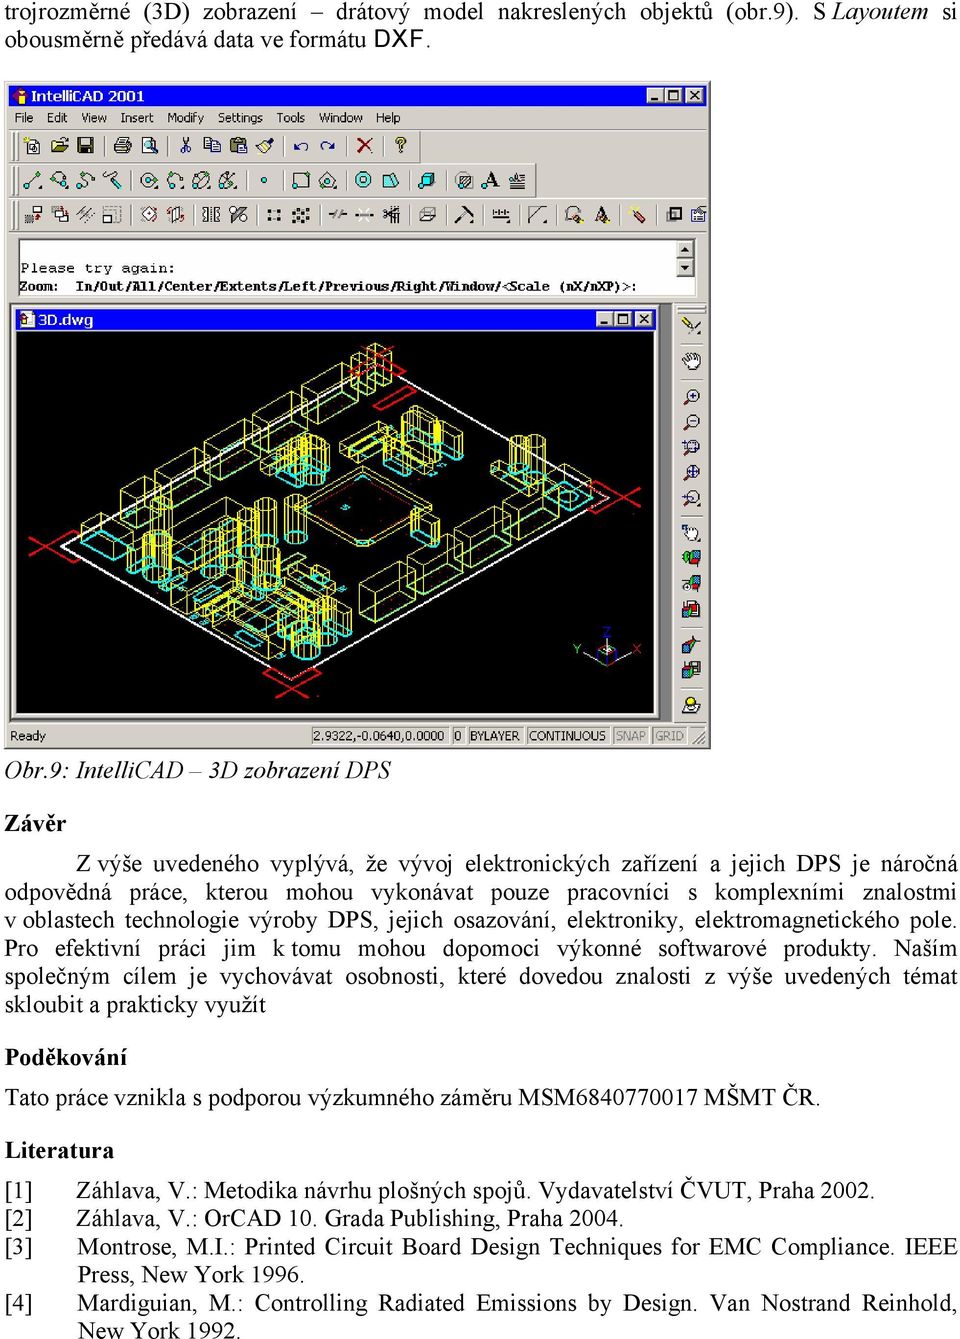
Task: Click the Redo arrow icon
Action: (327, 145)
